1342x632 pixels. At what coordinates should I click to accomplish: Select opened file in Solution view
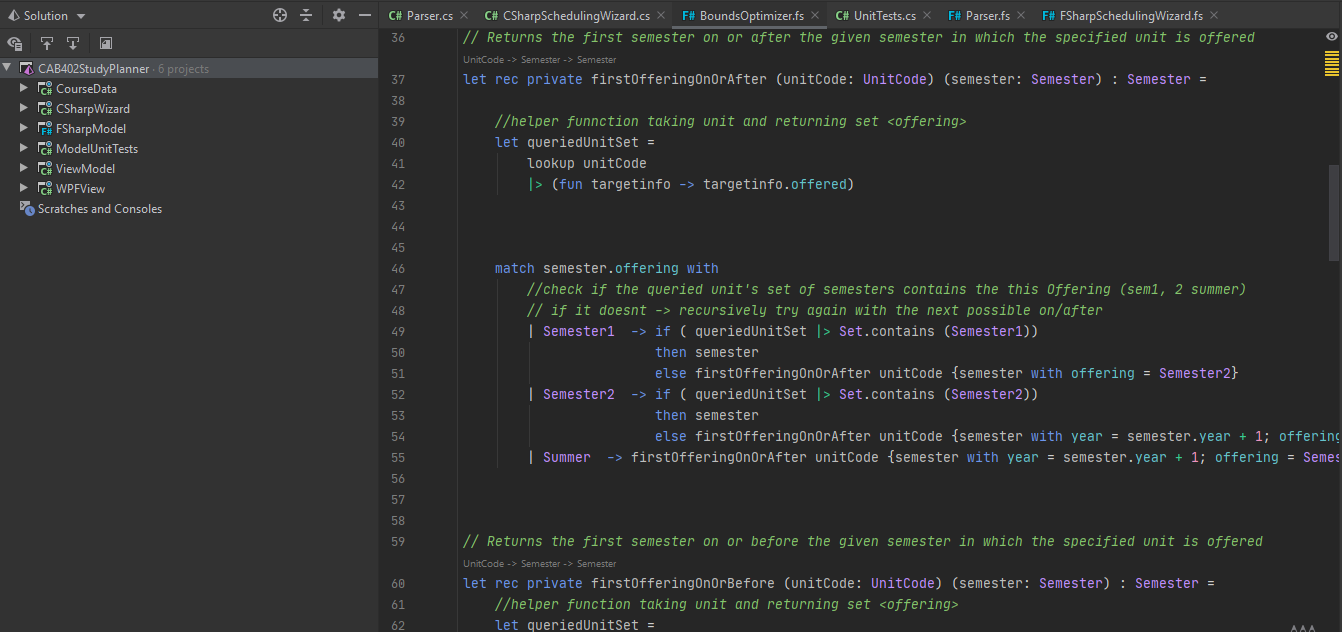(x=14, y=44)
